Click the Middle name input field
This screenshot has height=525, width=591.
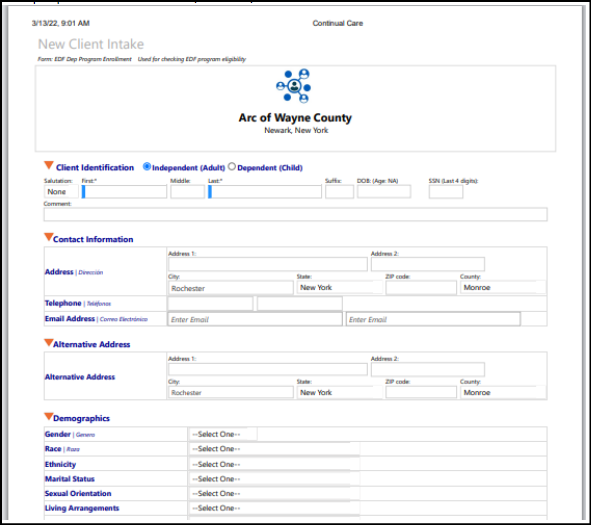point(187,192)
